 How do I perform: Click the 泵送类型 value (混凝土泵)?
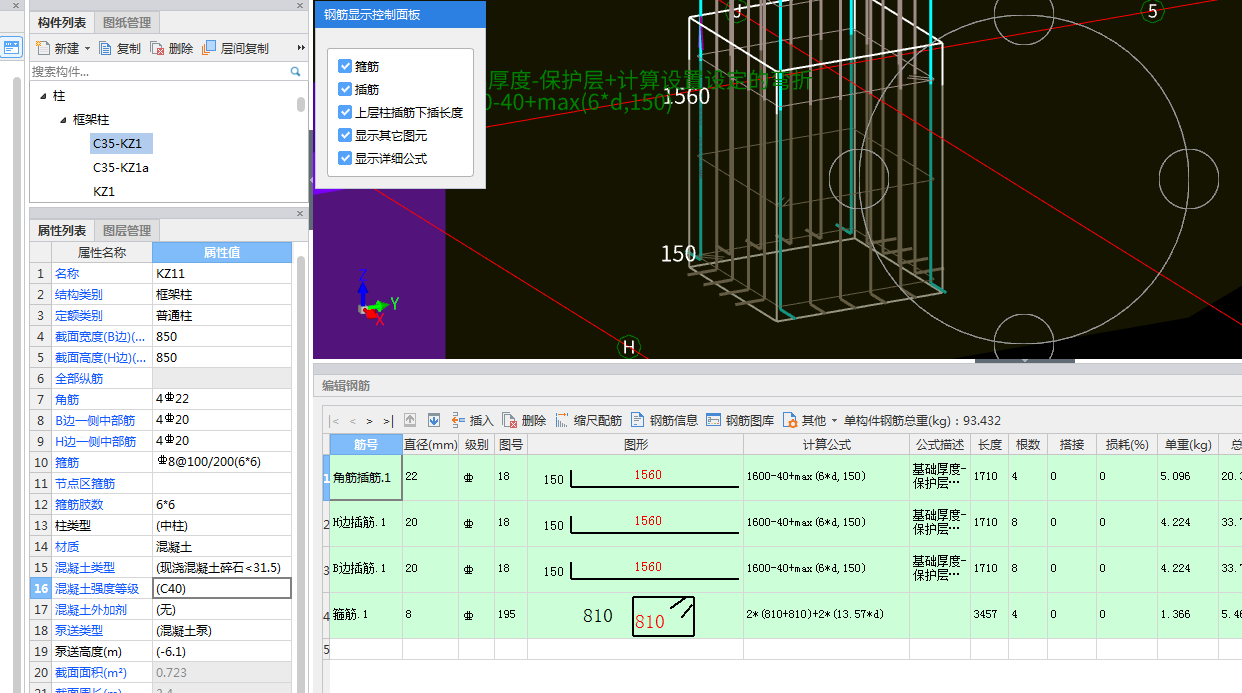coord(222,630)
